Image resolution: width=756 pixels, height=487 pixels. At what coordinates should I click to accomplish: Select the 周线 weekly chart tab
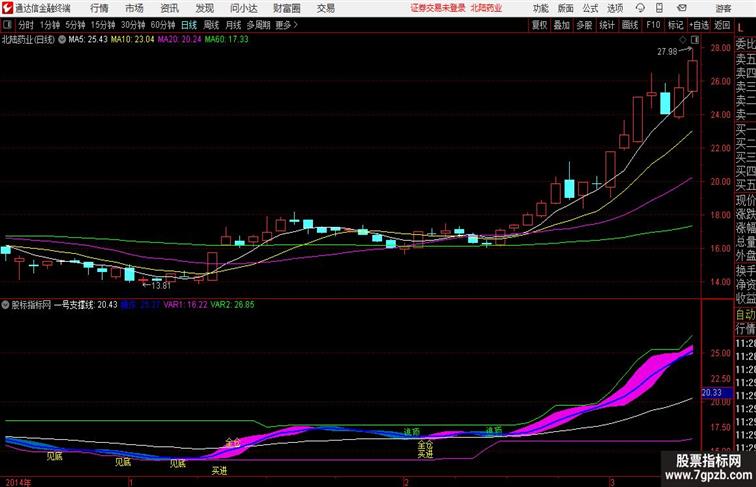211,25
